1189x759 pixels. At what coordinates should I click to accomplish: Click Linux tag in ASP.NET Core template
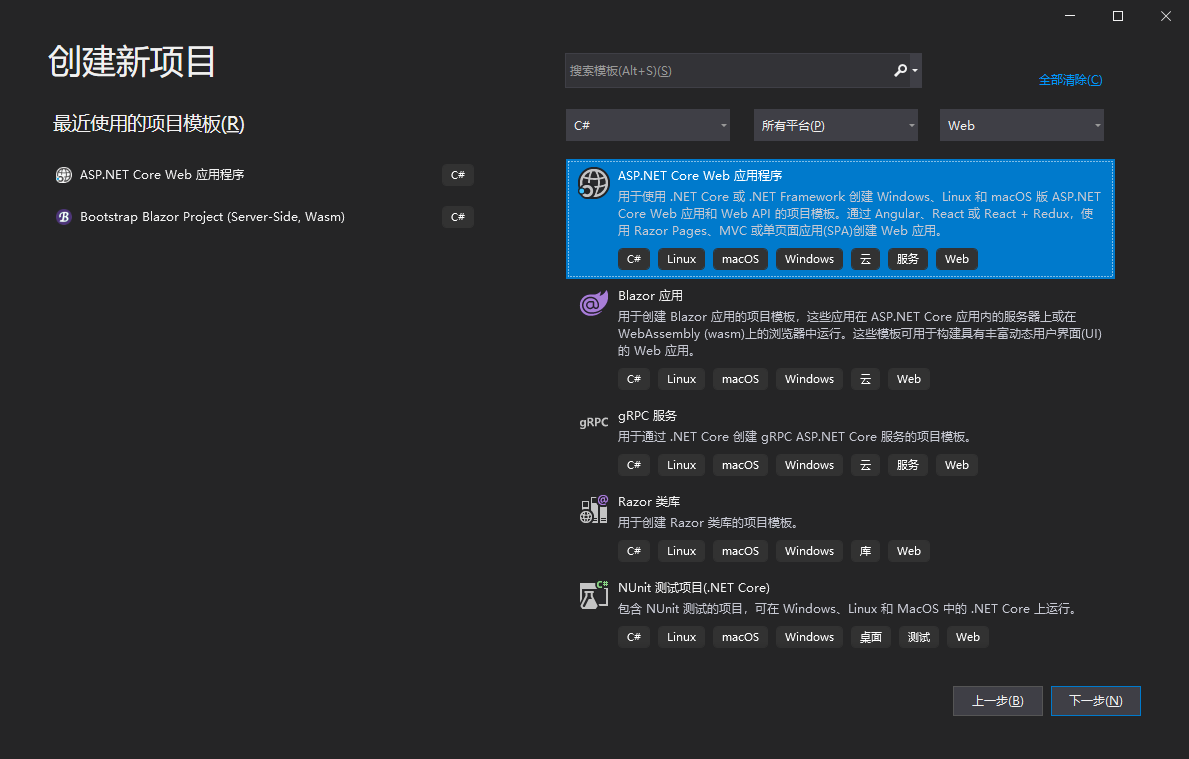click(681, 259)
